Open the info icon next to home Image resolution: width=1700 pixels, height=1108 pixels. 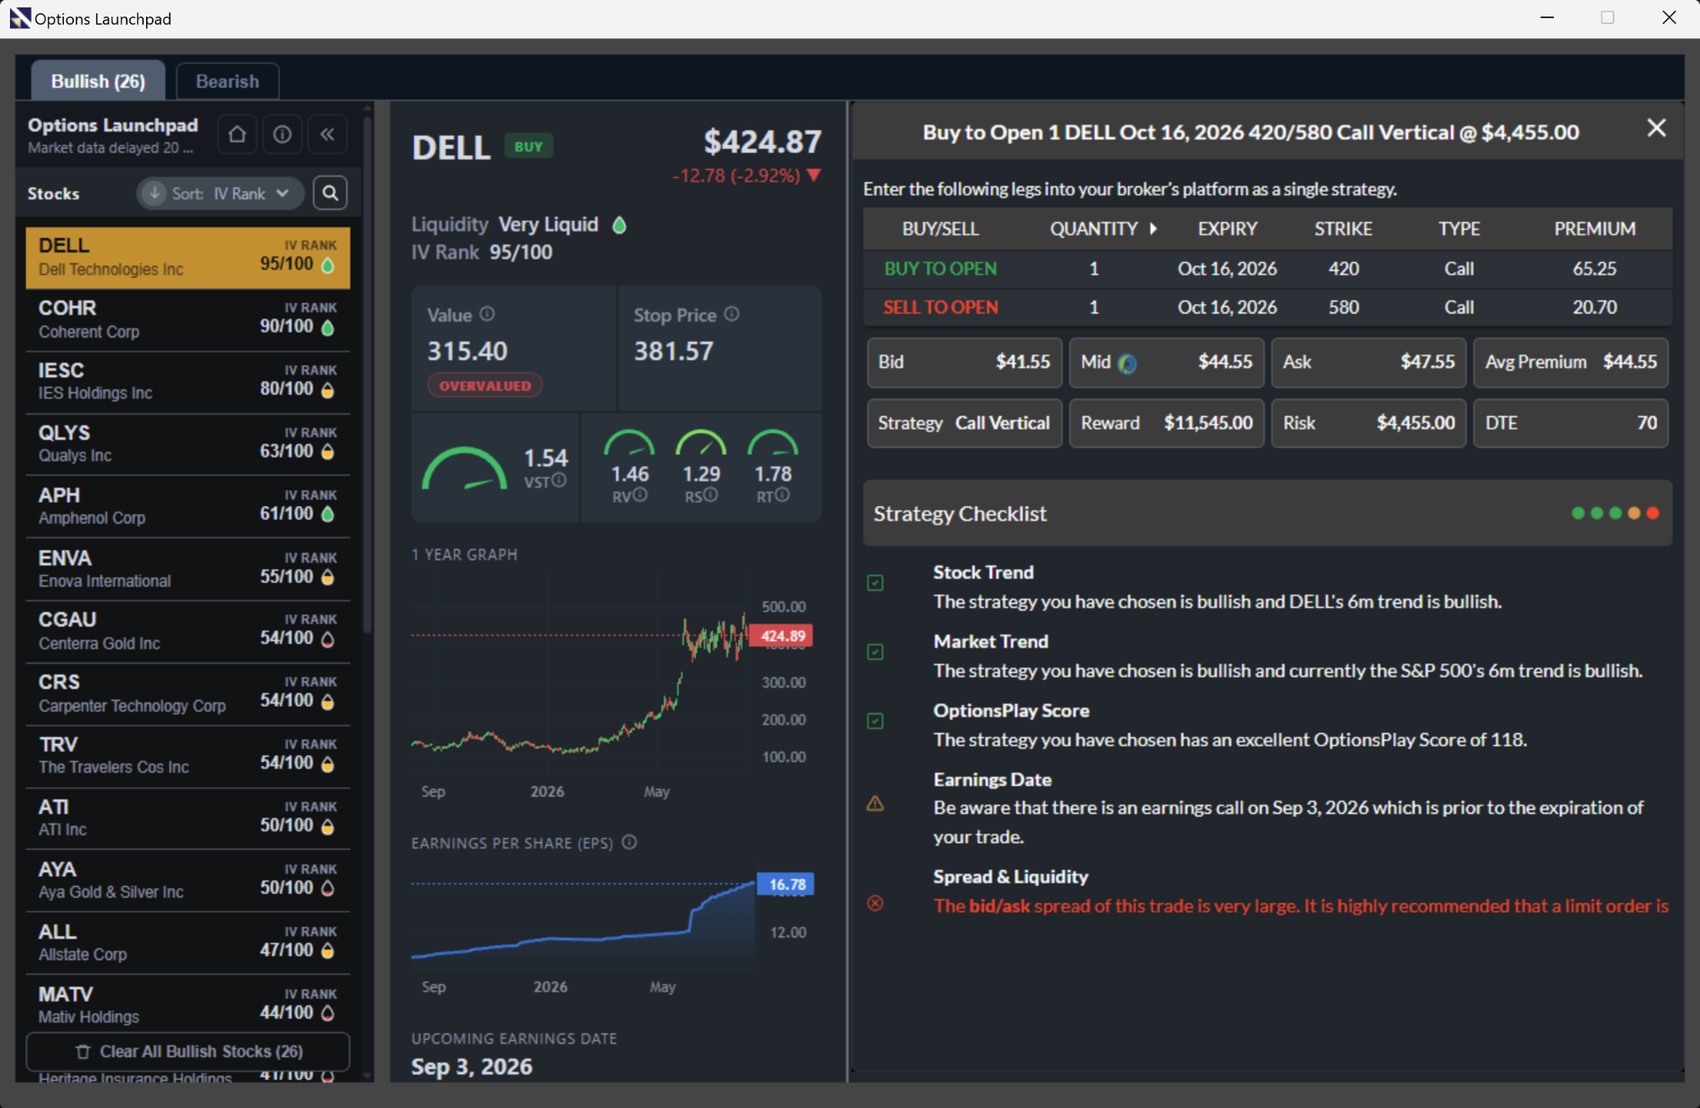(282, 134)
